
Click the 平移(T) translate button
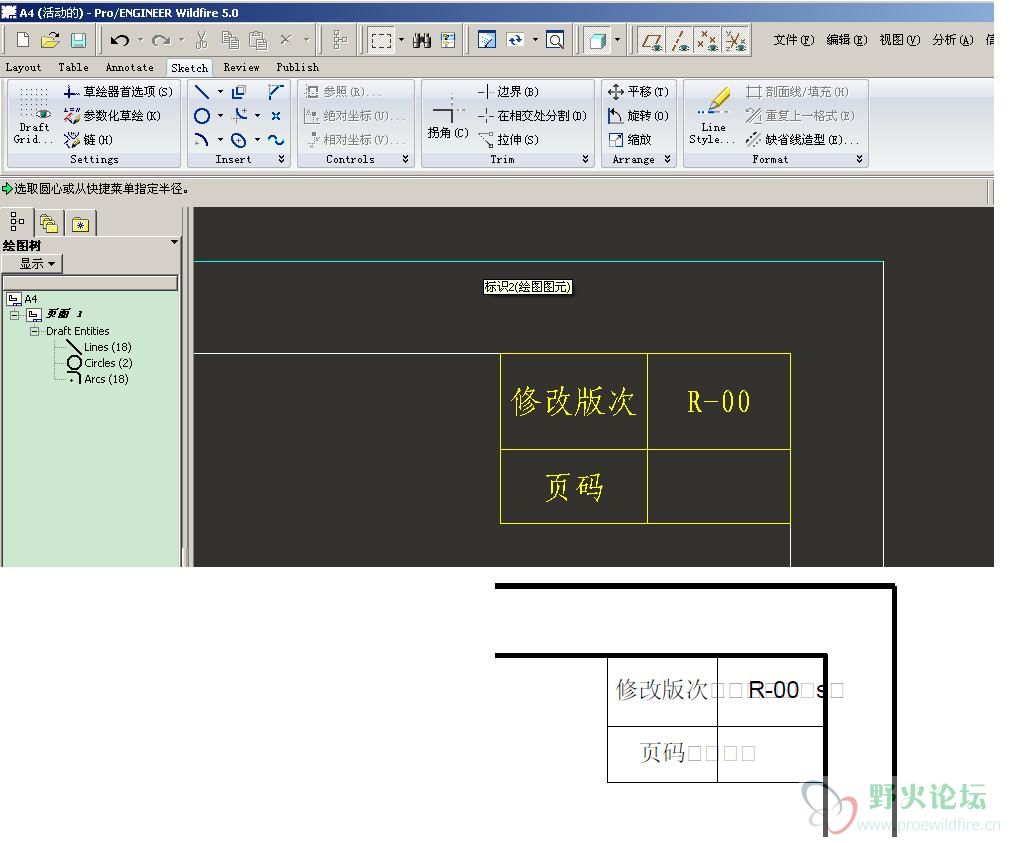coord(638,92)
